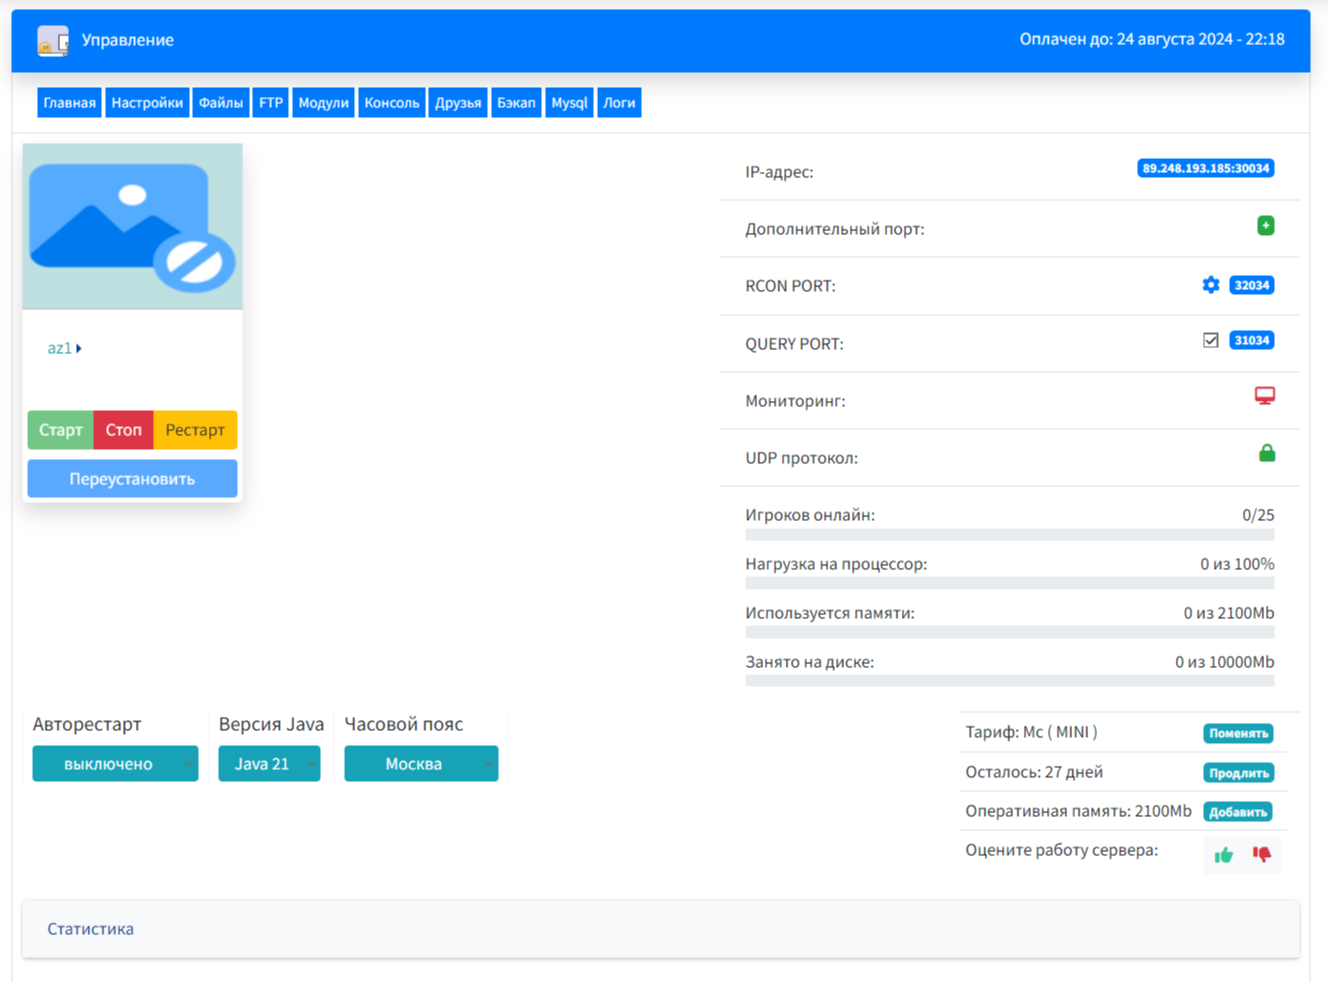Viewport: 1328px width, 982px height.
Task: Open the Консоль tab
Action: (x=392, y=103)
